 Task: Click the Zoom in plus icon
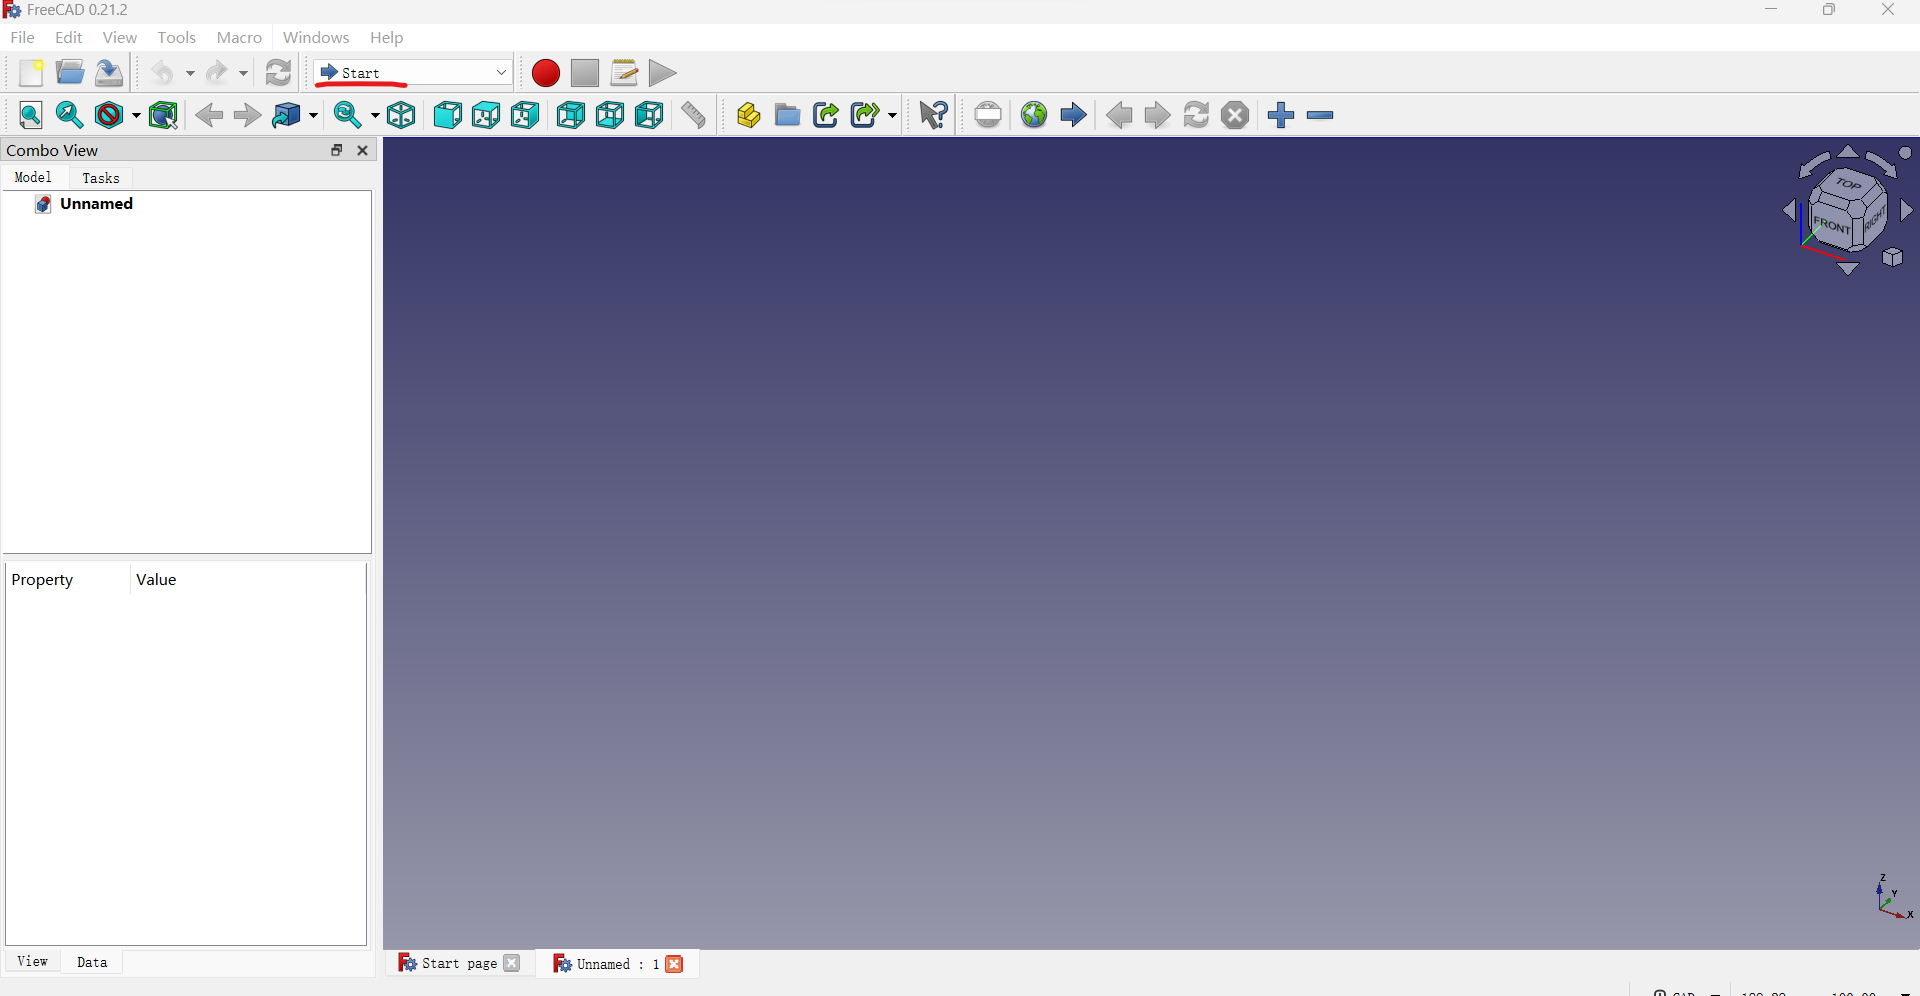pos(1282,115)
